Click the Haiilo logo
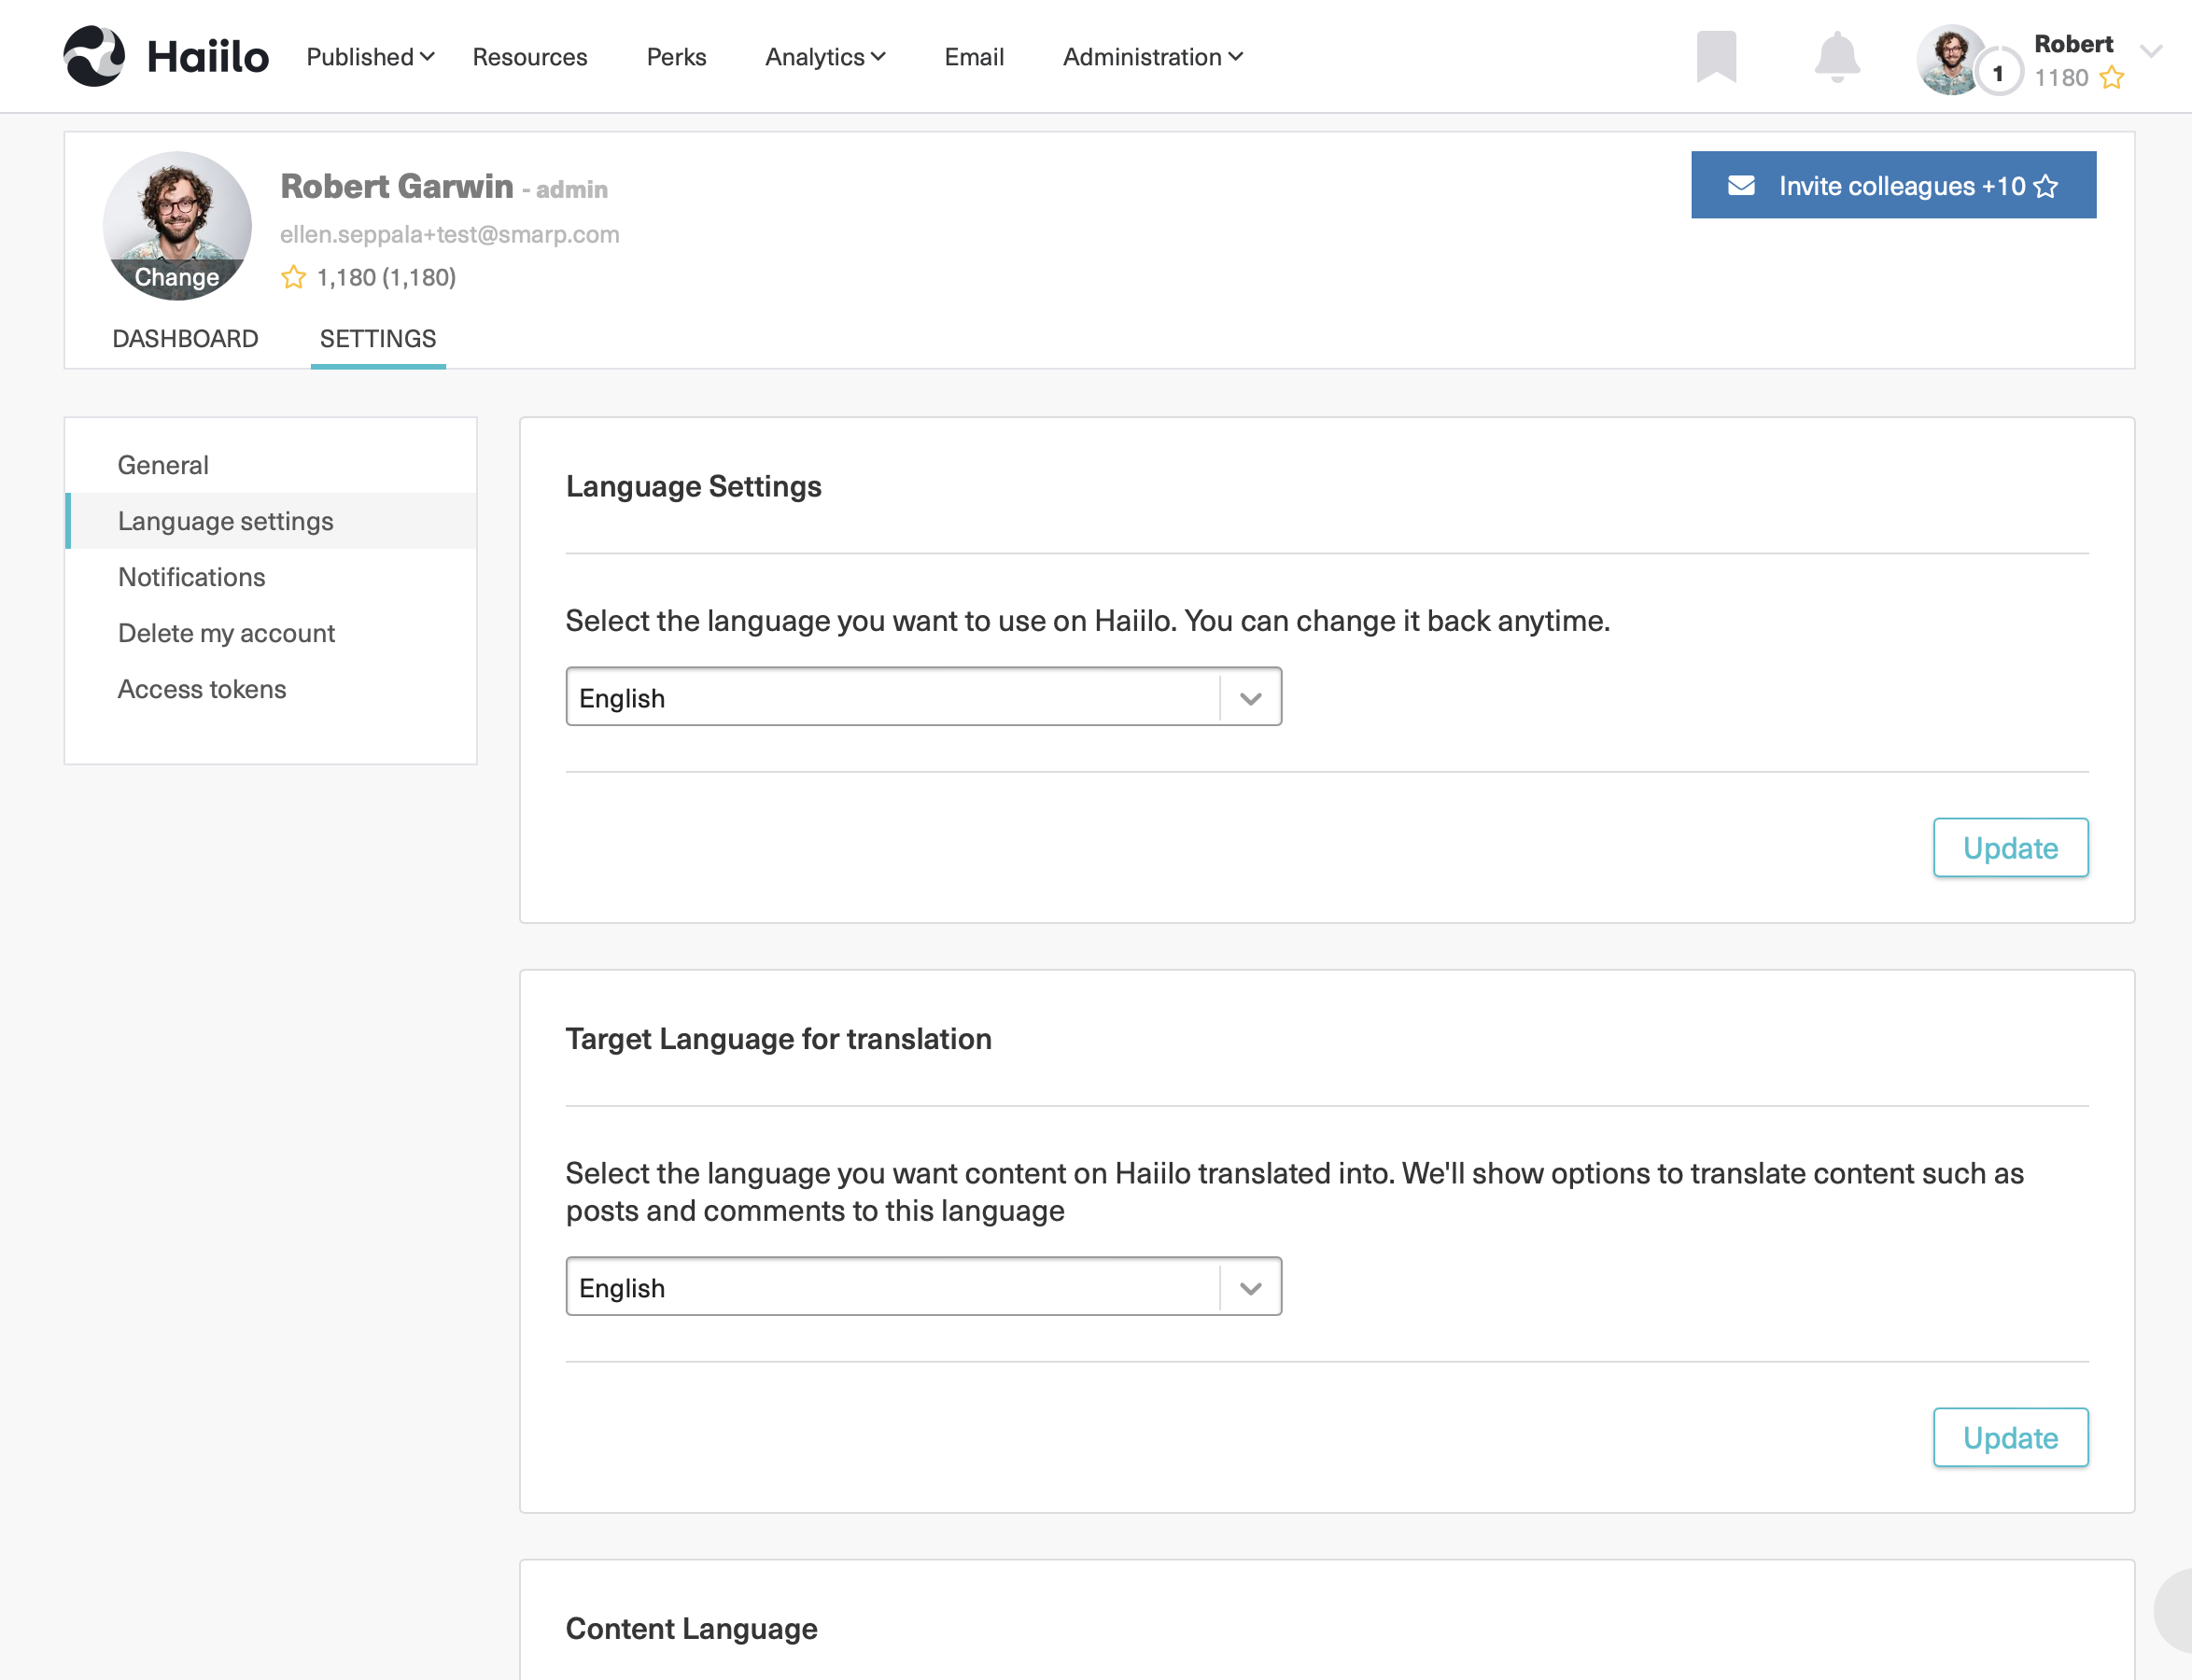 coord(165,56)
